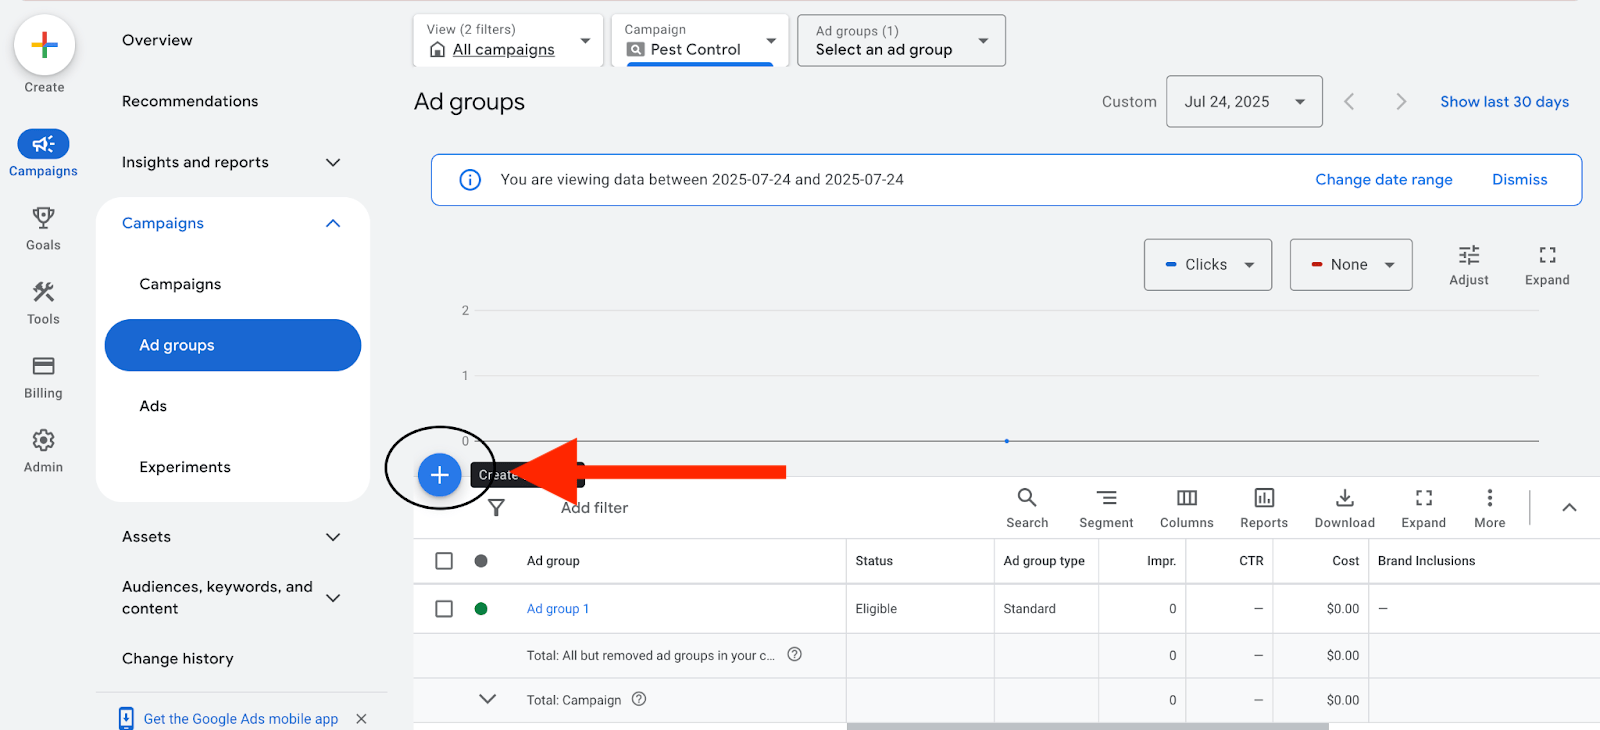The width and height of the screenshot is (1600, 730).
Task: Click the mobile phone app icon
Action: click(x=126, y=718)
